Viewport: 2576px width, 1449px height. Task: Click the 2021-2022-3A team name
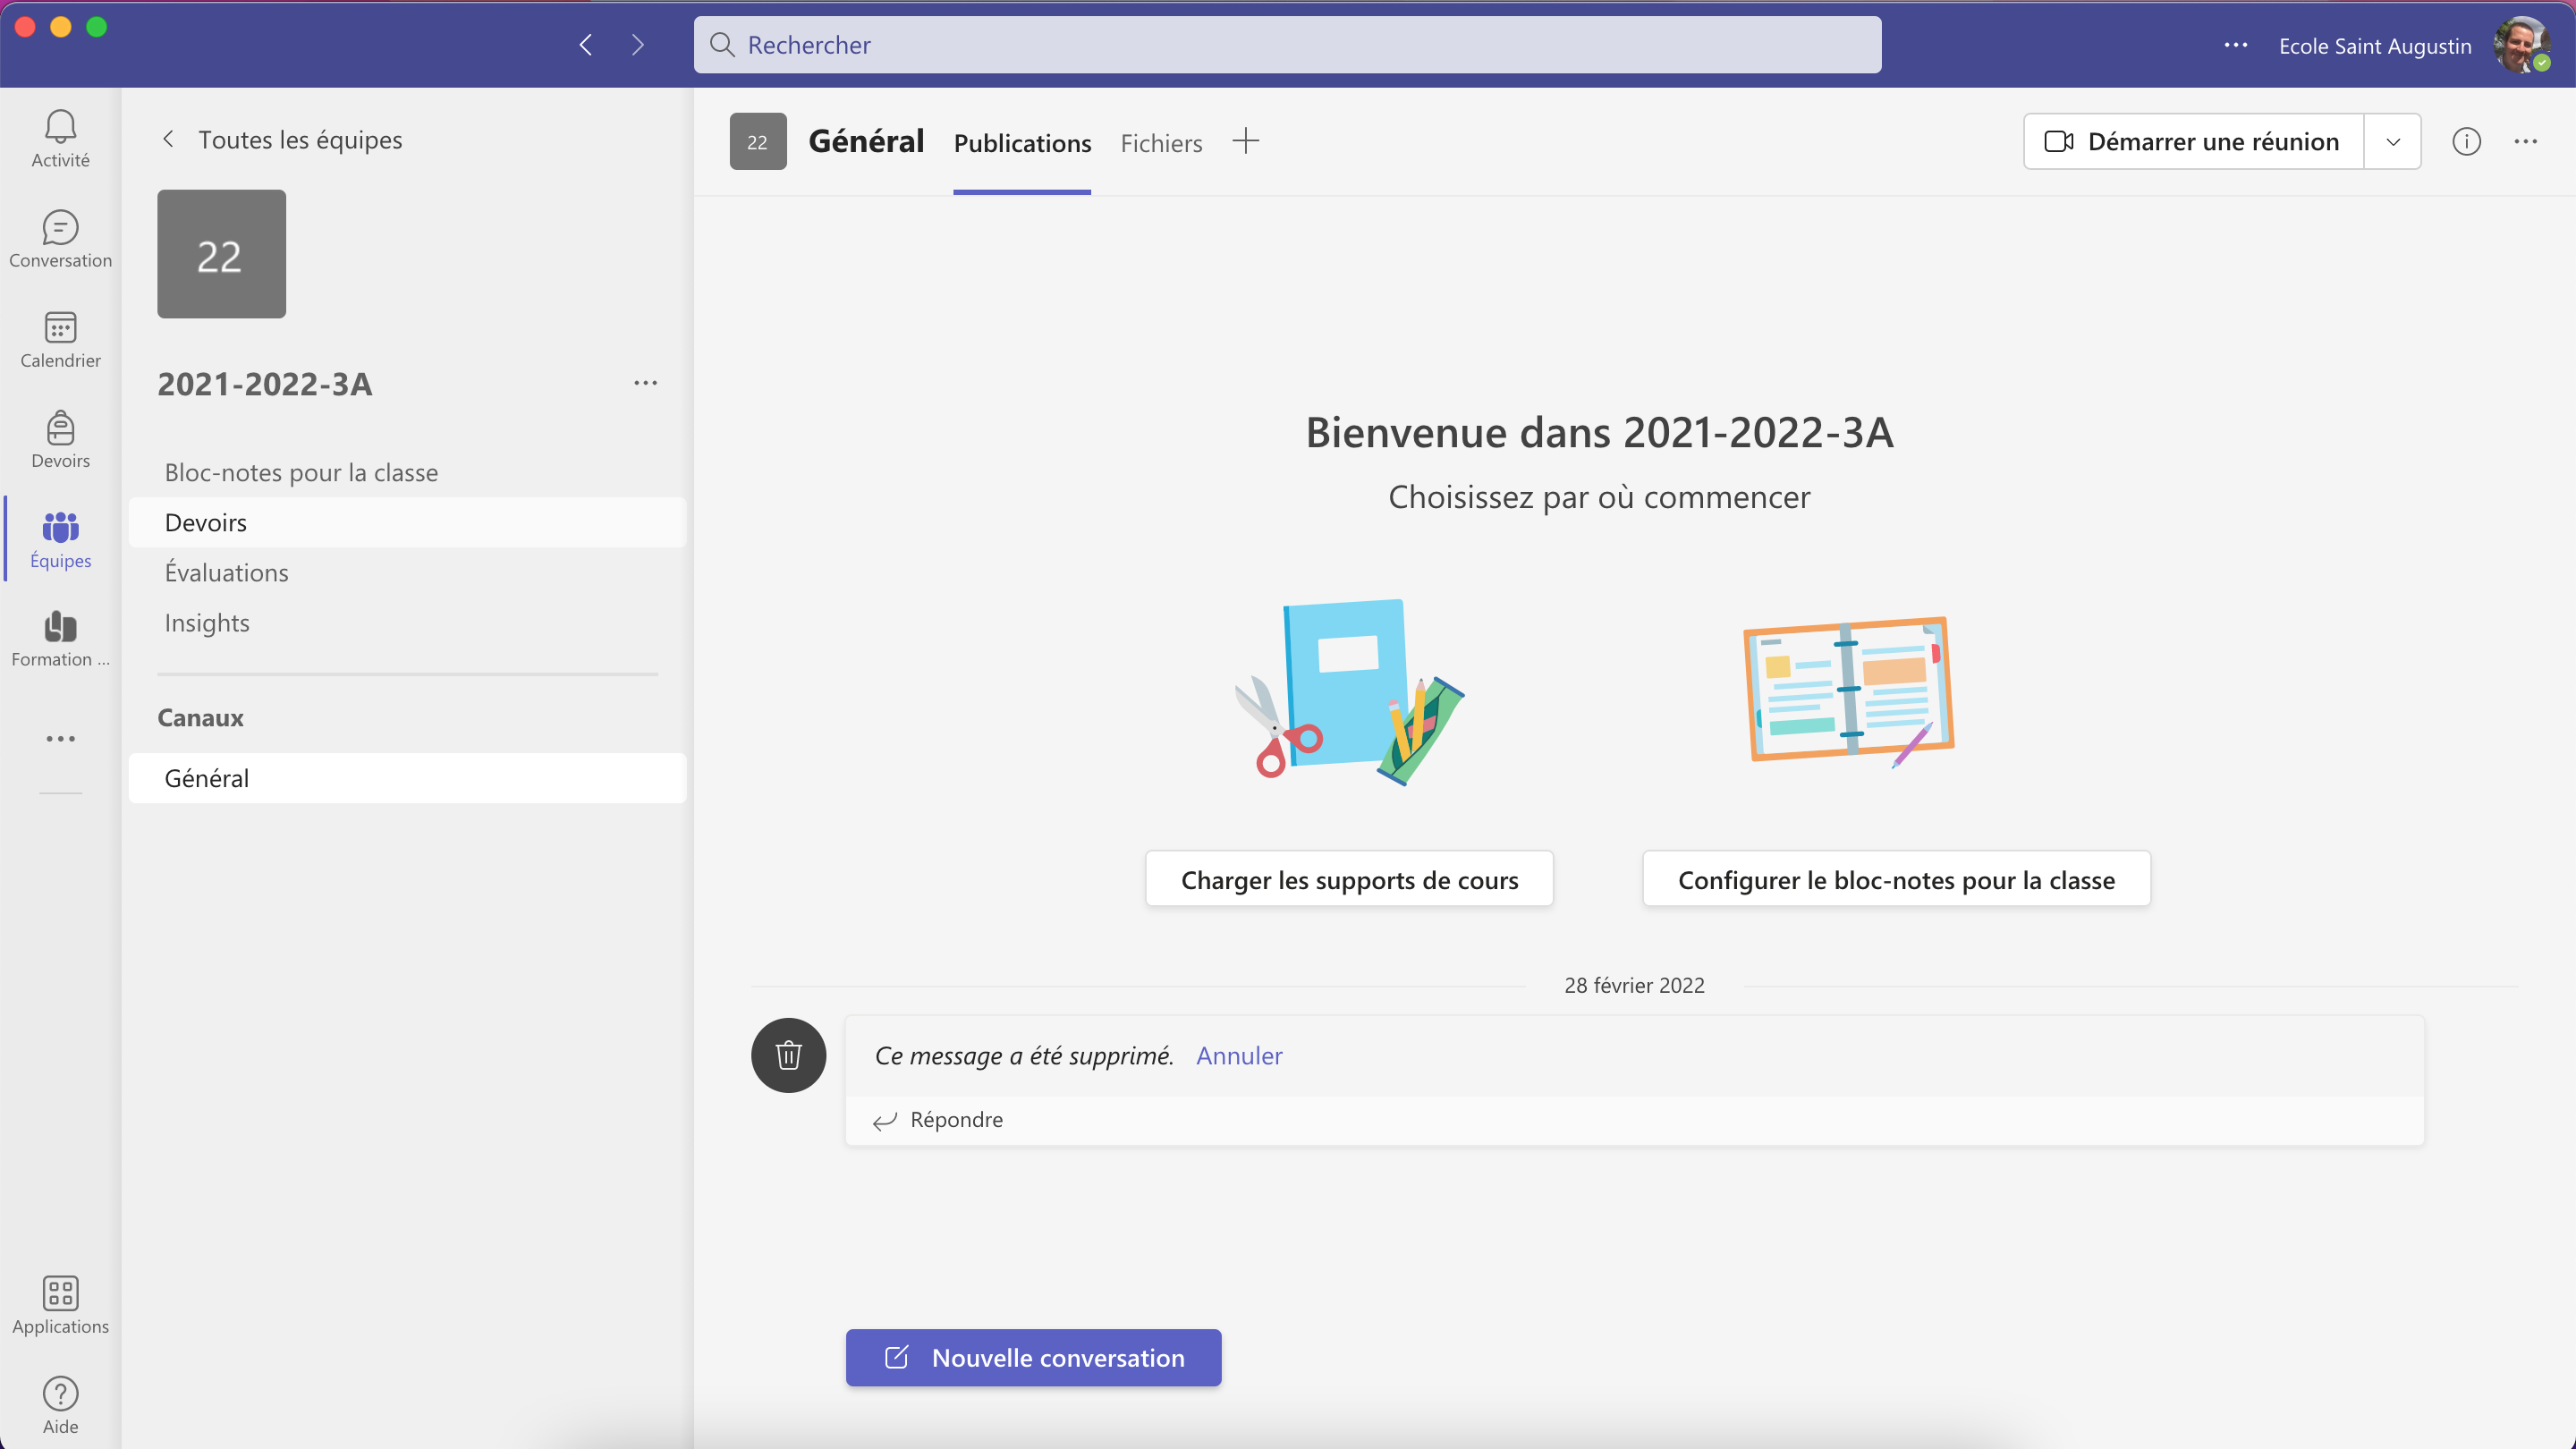[265, 384]
